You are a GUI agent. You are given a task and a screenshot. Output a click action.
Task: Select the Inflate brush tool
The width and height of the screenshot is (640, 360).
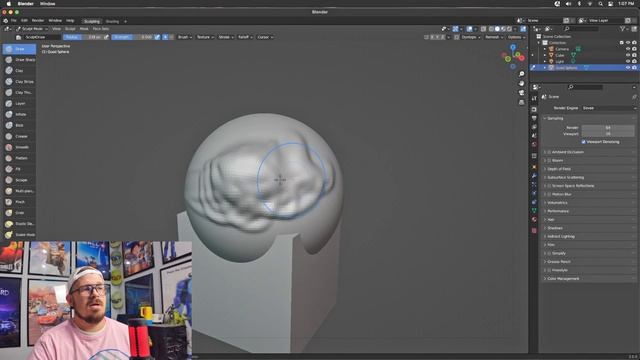[x=19, y=114]
